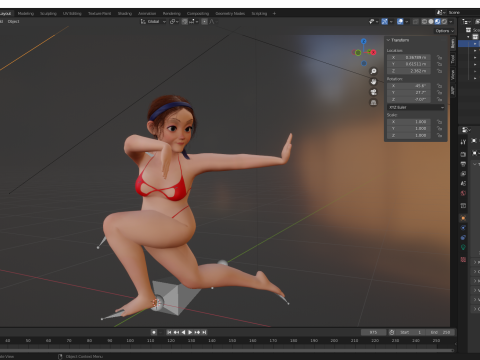Viewport: 480px width, 360px height.
Task: Toggle viewport gizmos visibility
Action: 385,22
